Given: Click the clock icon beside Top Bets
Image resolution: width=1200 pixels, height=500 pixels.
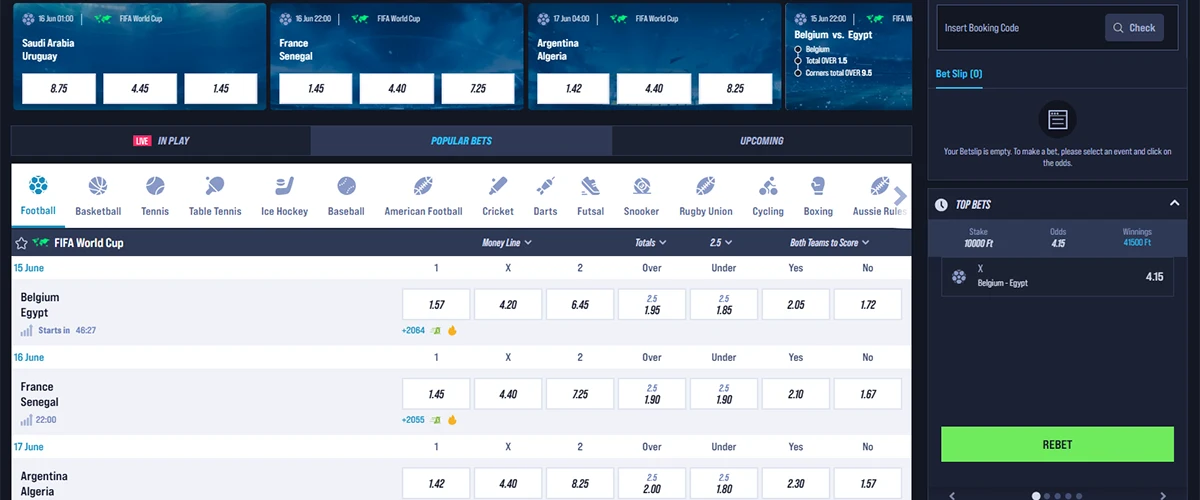Looking at the screenshot, I should [941, 205].
